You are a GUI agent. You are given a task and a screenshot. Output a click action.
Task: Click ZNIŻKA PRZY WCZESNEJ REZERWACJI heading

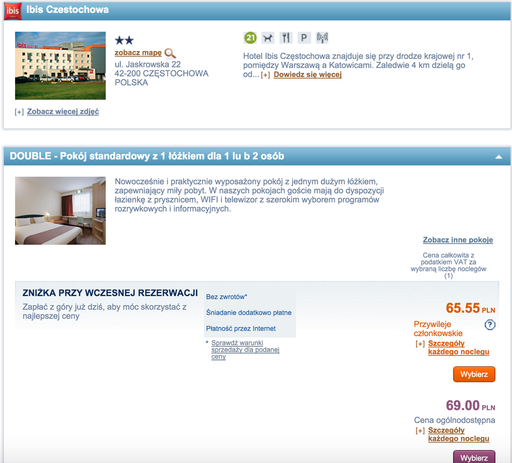tap(110, 293)
